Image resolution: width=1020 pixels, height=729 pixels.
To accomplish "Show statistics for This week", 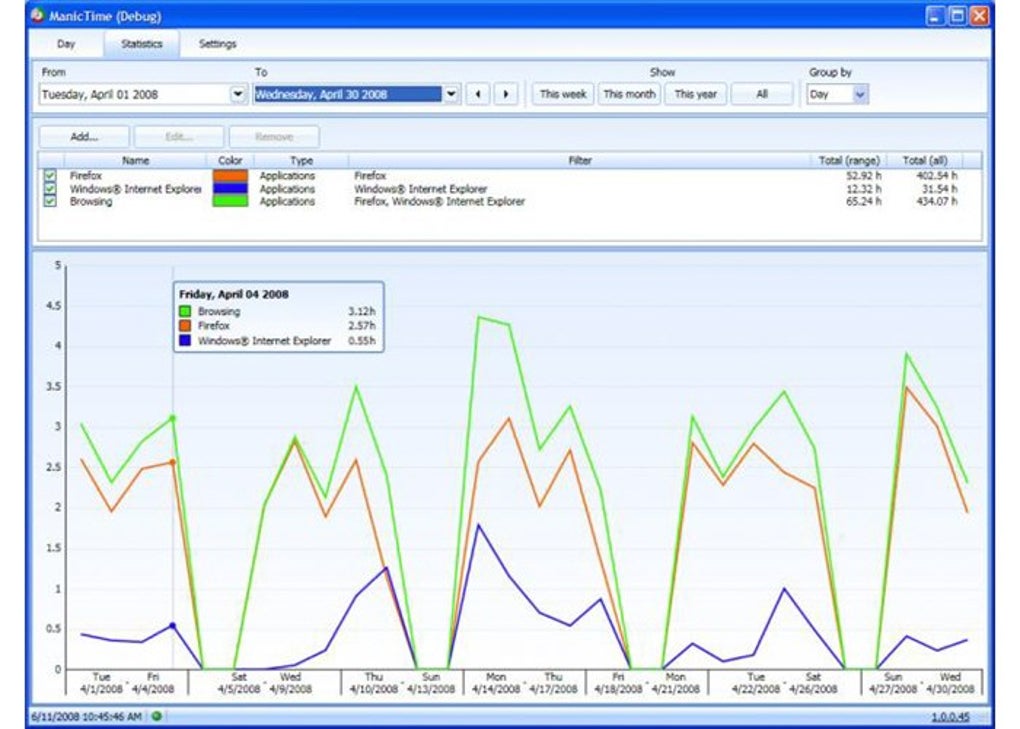I will coord(563,94).
